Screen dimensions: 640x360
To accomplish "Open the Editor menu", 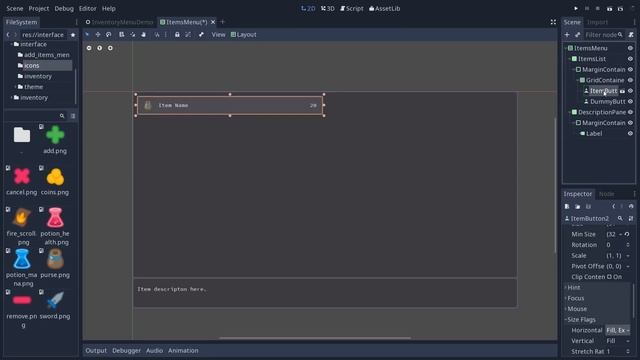I will [87, 9].
